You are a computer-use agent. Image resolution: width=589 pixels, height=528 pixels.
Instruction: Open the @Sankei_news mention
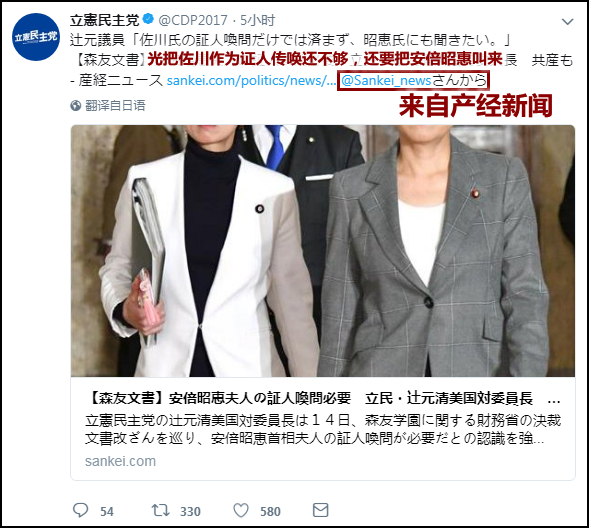coord(386,80)
